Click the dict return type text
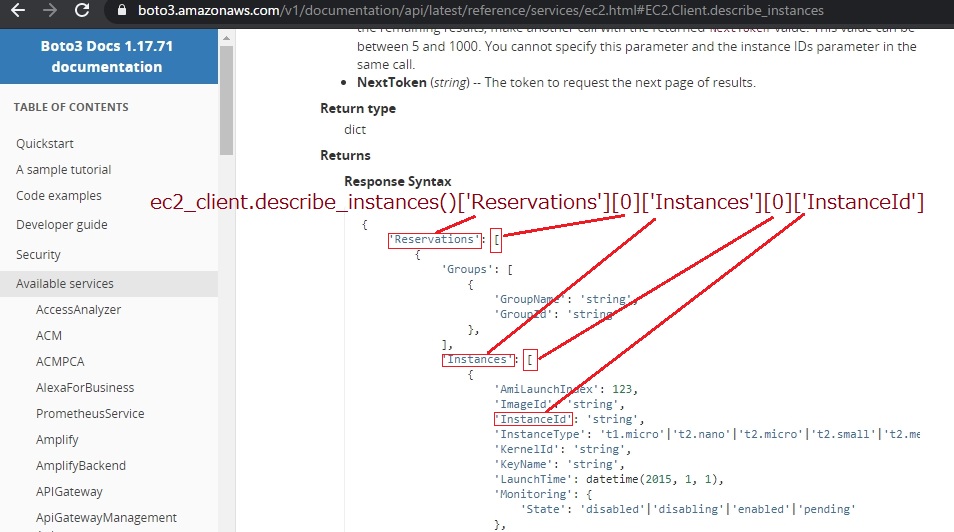Viewport: 954px width, 532px height. (x=355, y=130)
